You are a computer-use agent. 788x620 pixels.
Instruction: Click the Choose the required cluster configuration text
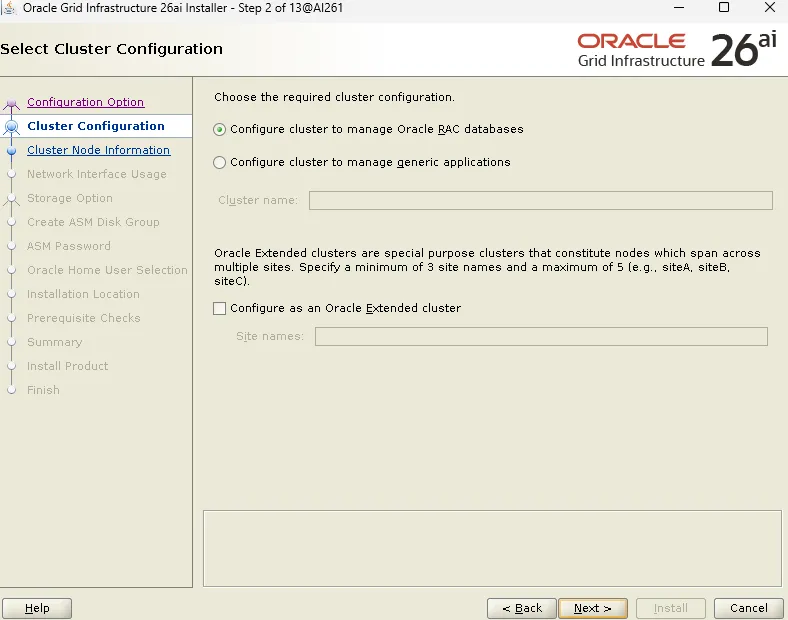pyautogui.click(x=334, y=97)
